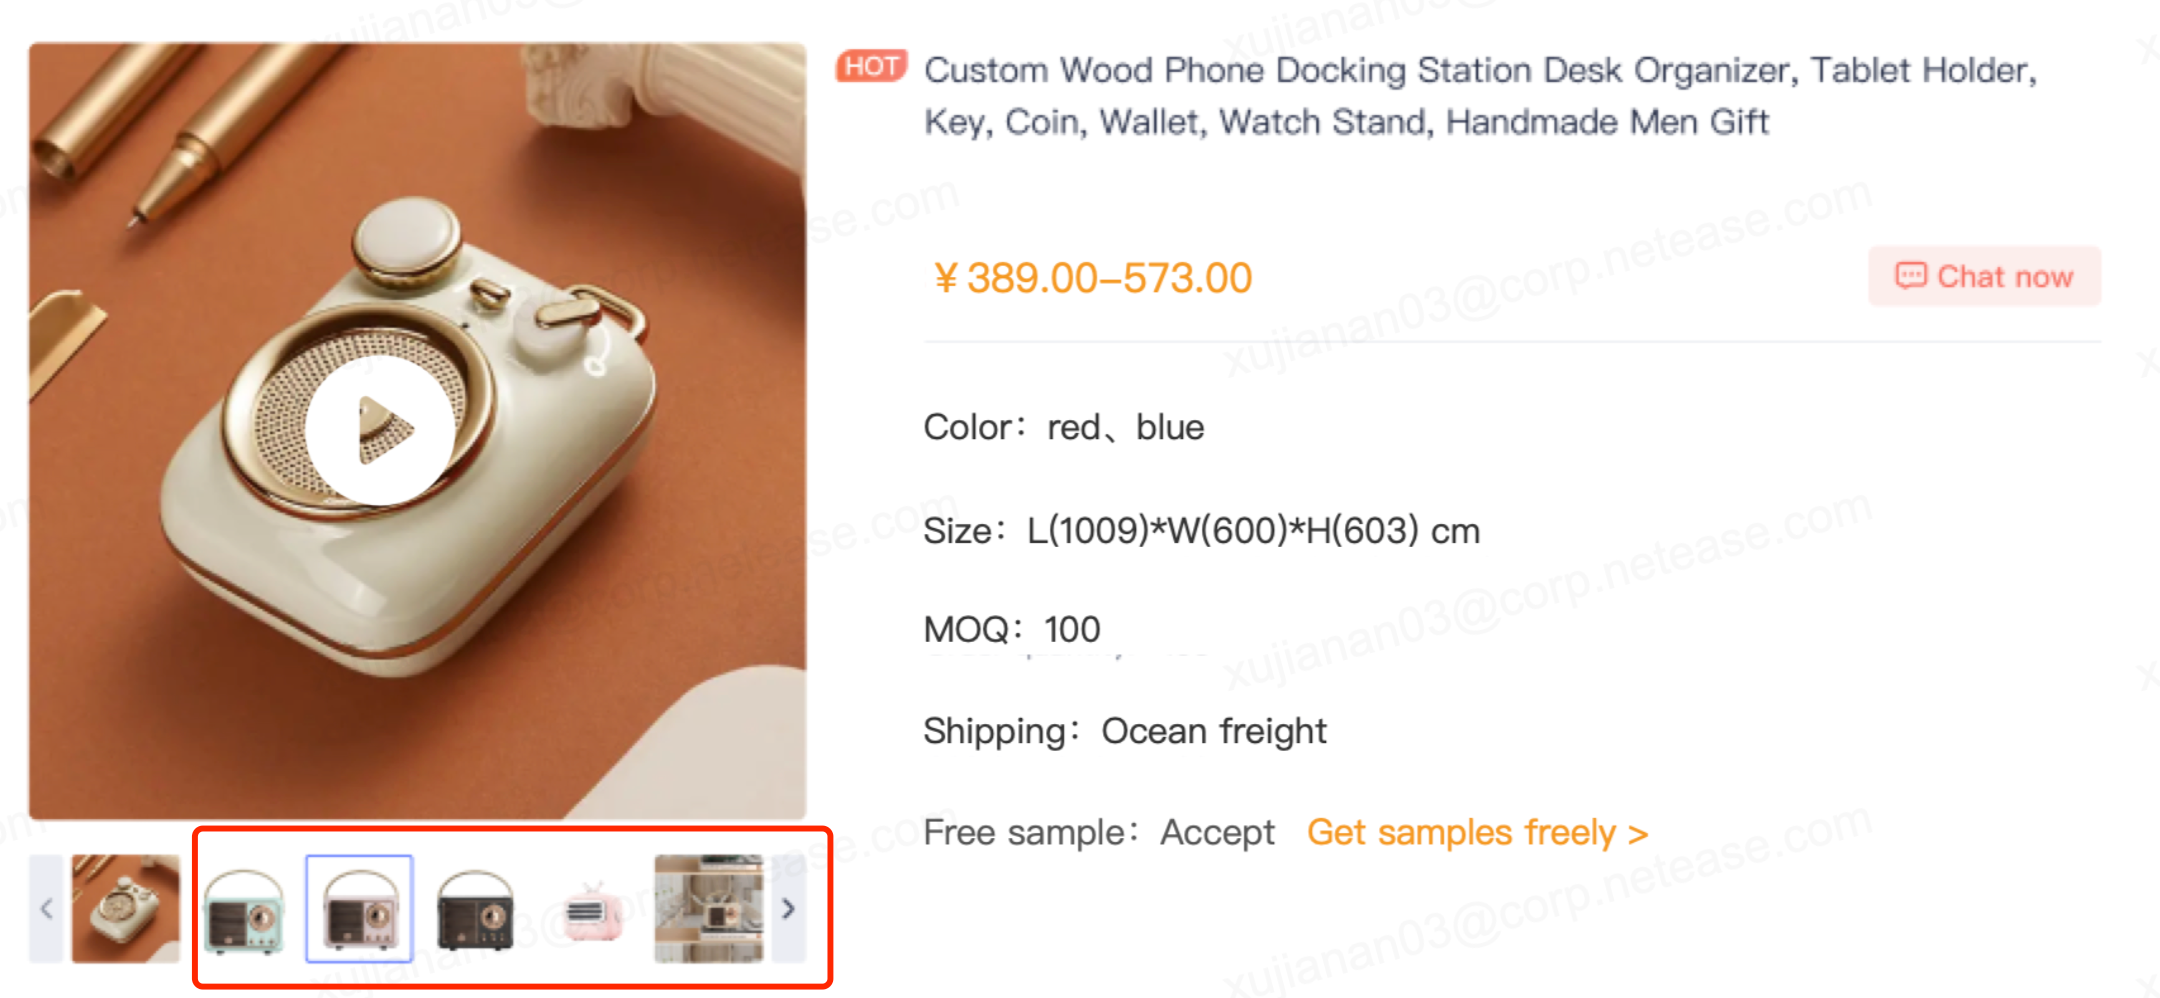This screenshot has height=998, width=2160.
Task: Open Get samples freely link
Action: (x=1477, y=832)
